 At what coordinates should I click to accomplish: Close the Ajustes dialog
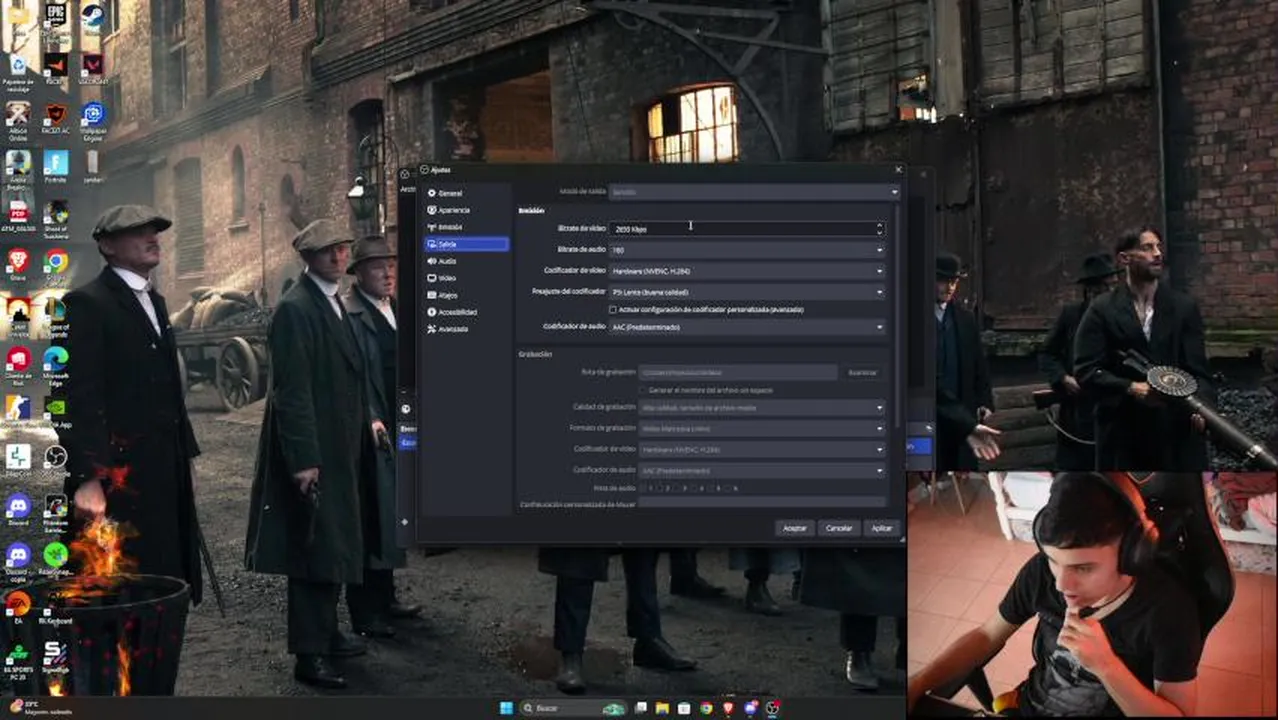[x=898, y=170]
